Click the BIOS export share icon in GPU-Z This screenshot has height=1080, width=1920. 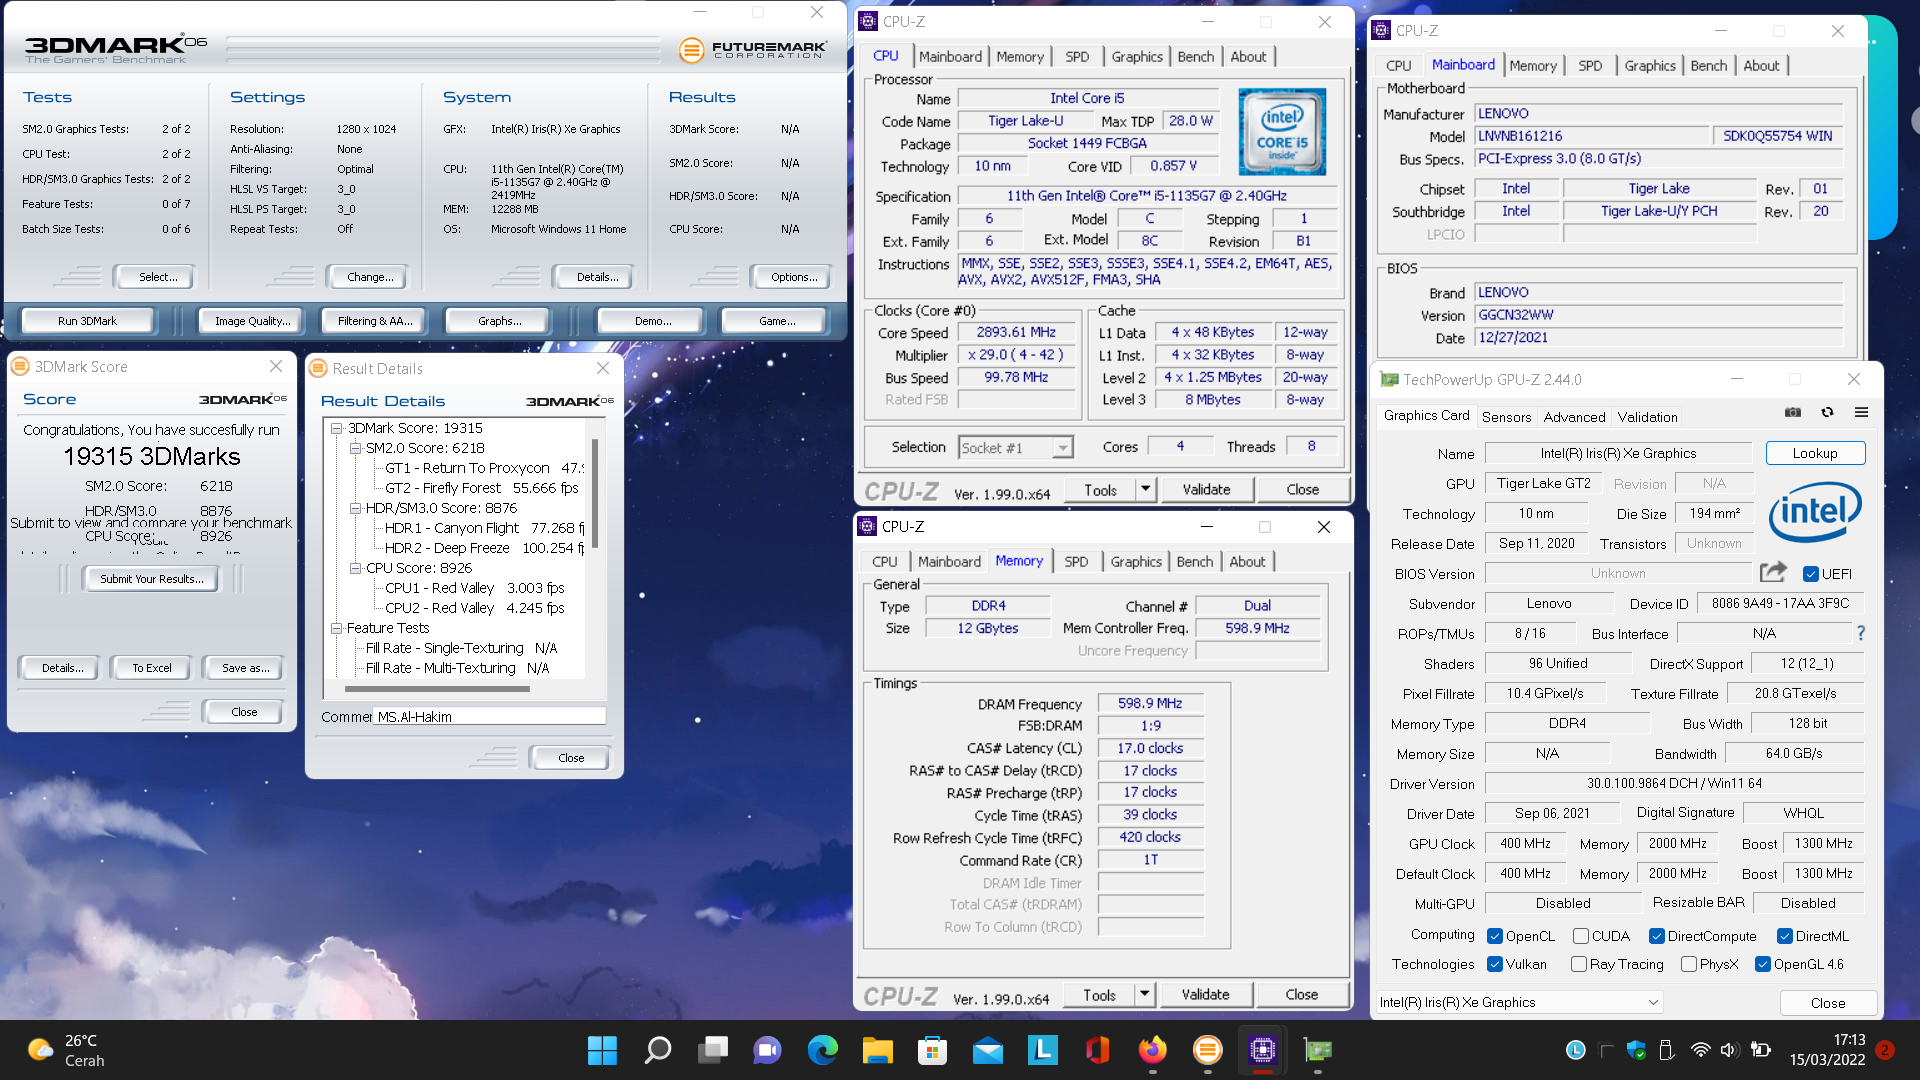(x=1773, y=572)
